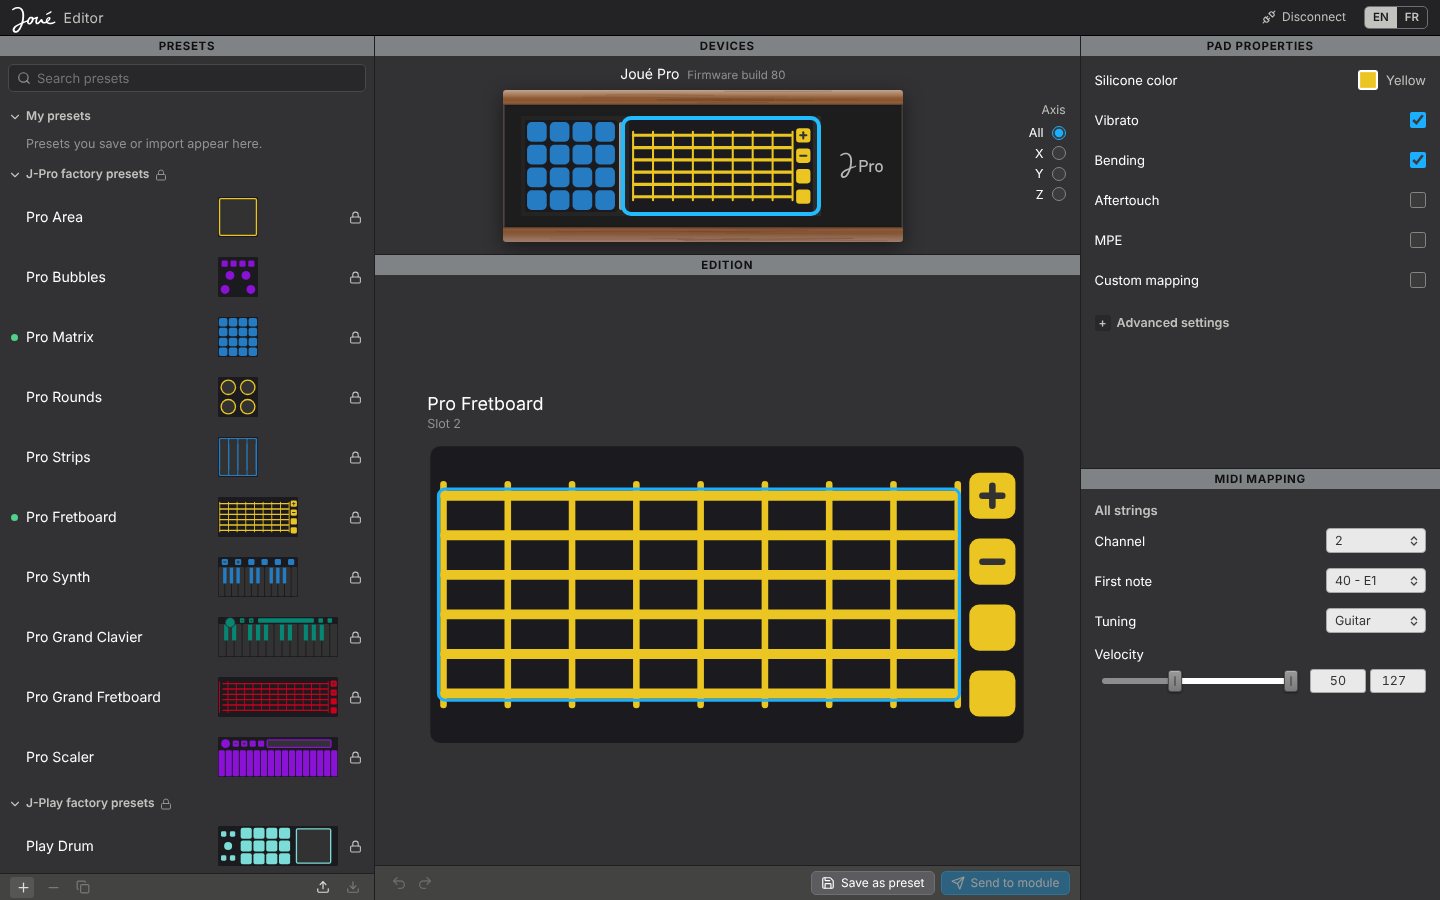Open the Silicone color Yellow selector

click(x=1391, y=80)
